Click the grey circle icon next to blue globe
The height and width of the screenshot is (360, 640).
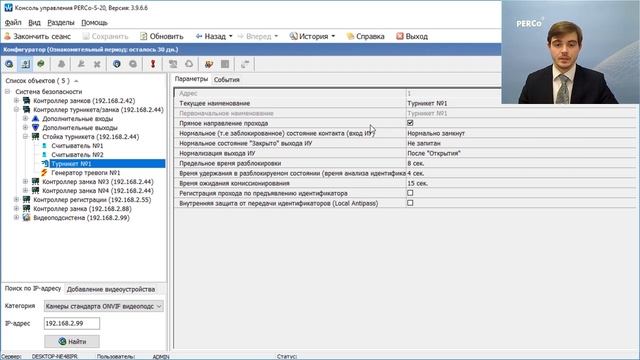coord(133,64)
